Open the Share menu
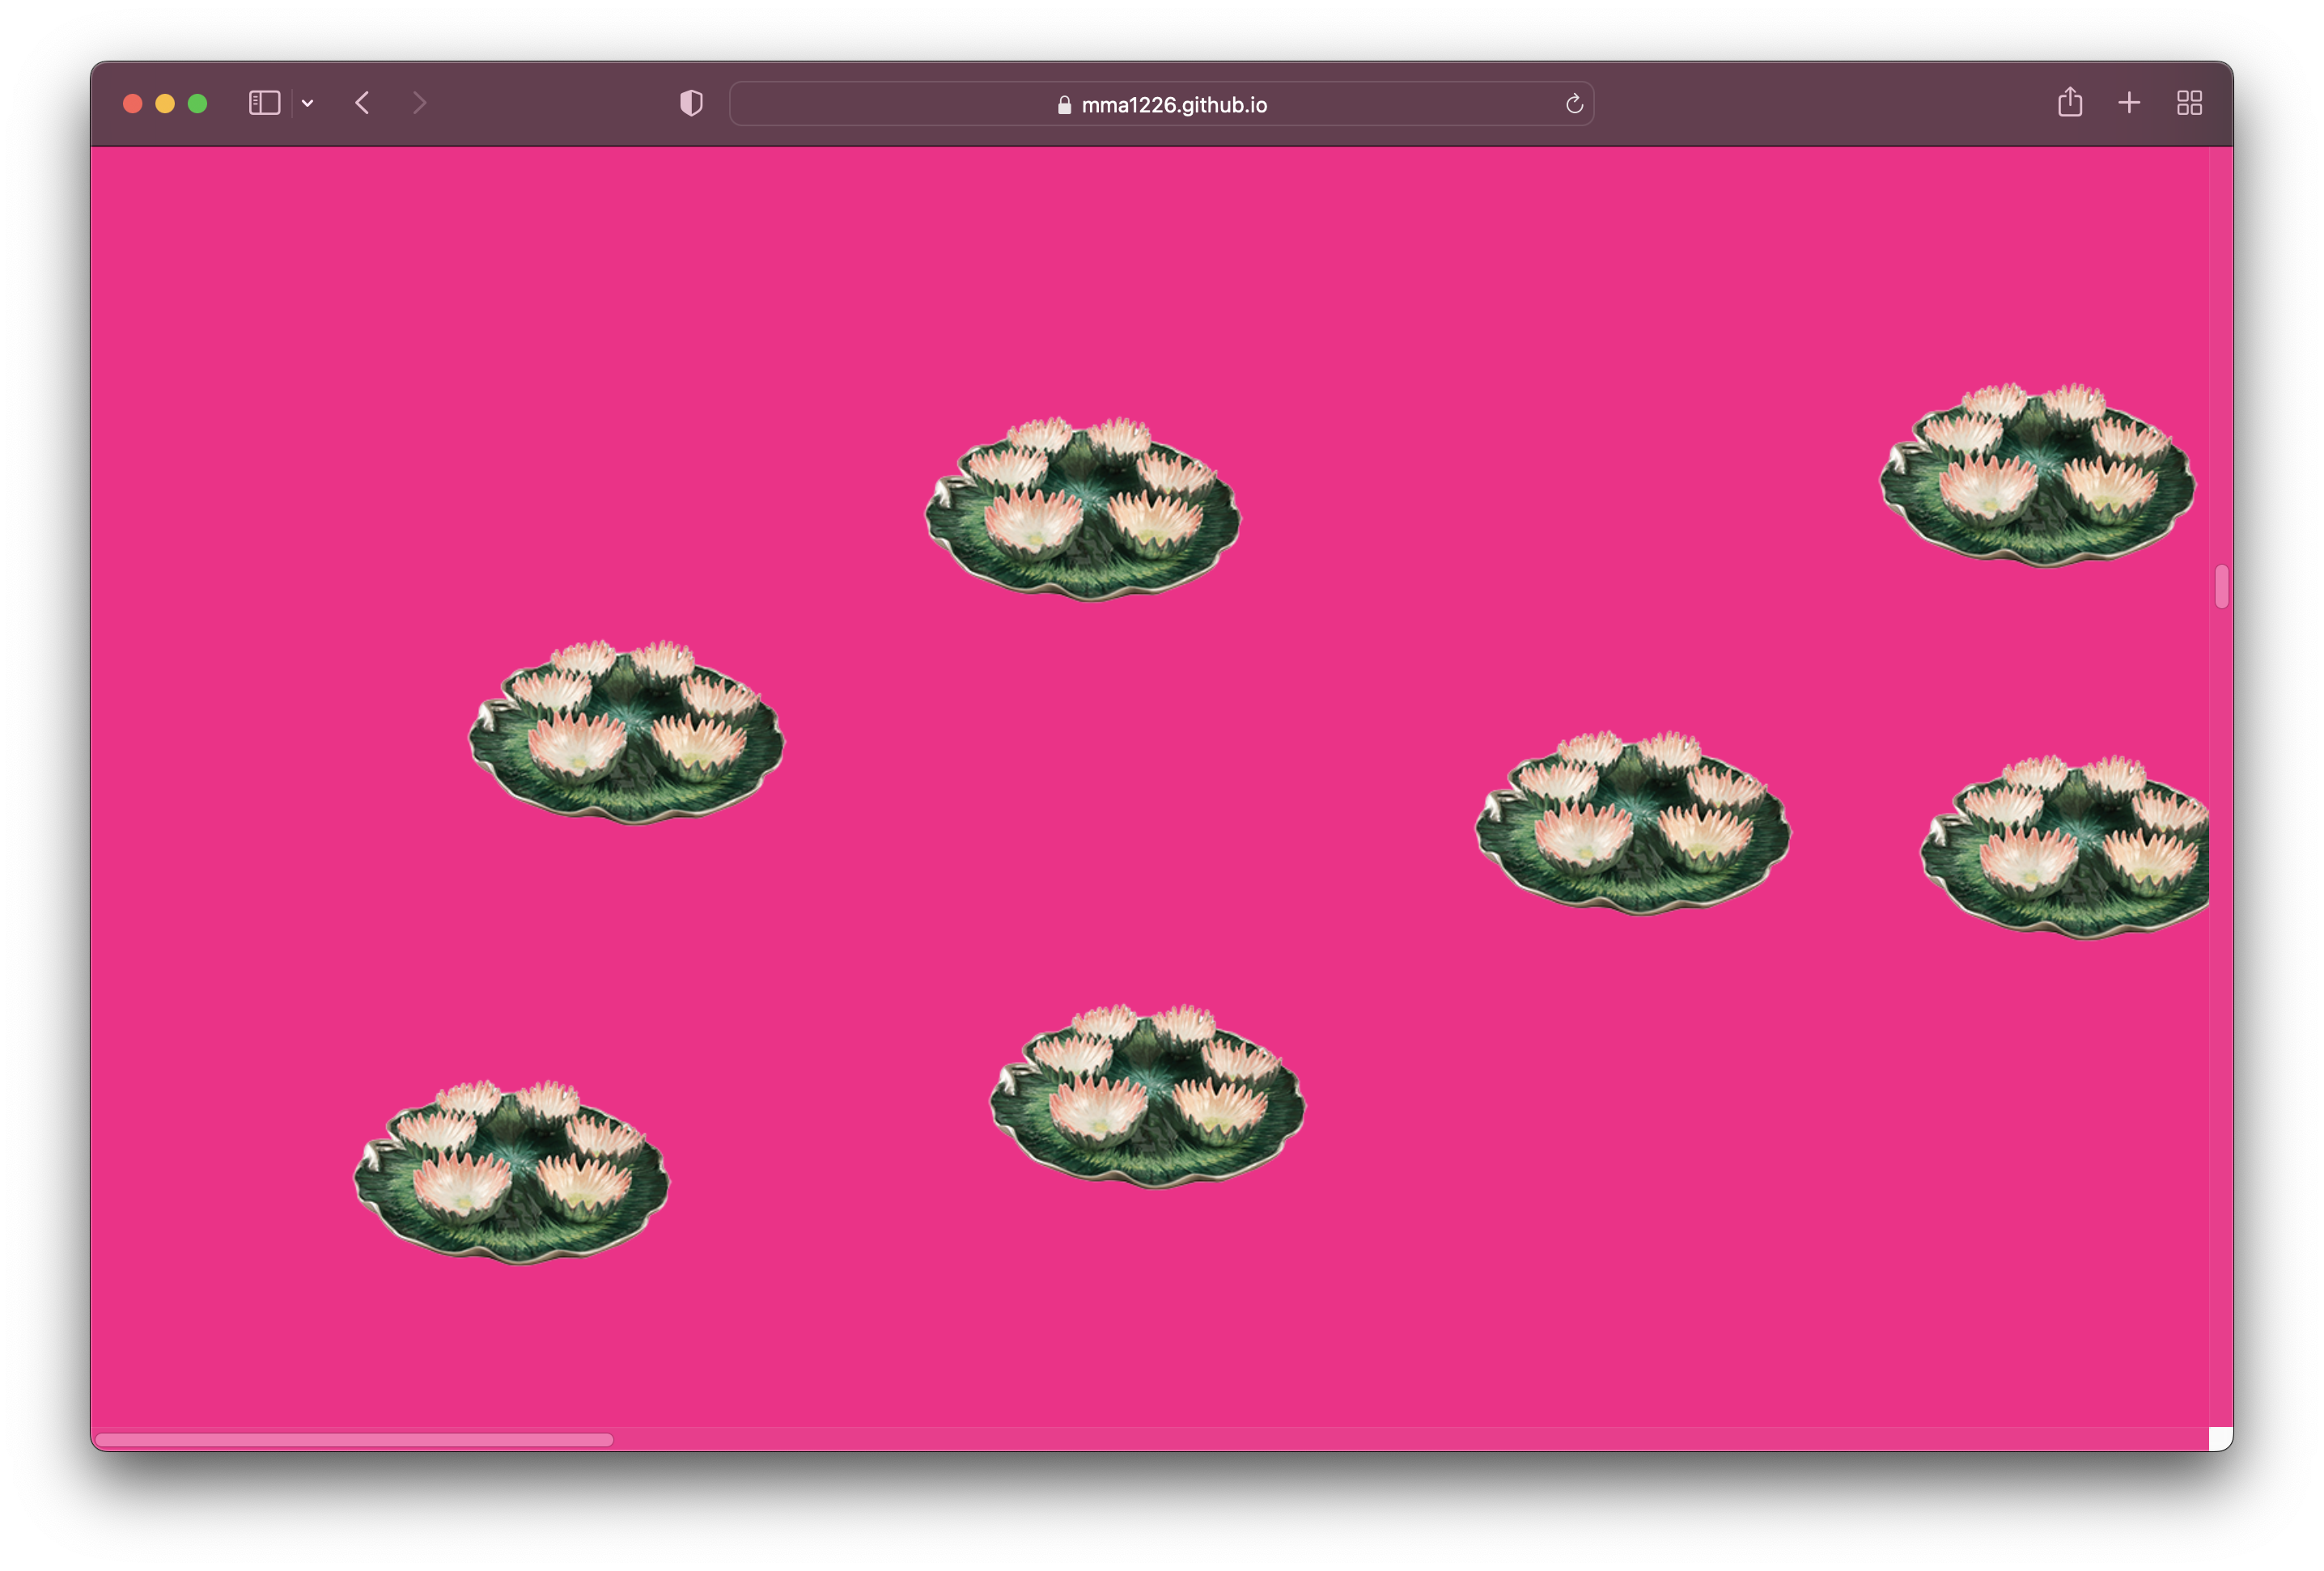Image resolution: width=2324 pixels, height=1571 pixels. (x=2070, y=102)
